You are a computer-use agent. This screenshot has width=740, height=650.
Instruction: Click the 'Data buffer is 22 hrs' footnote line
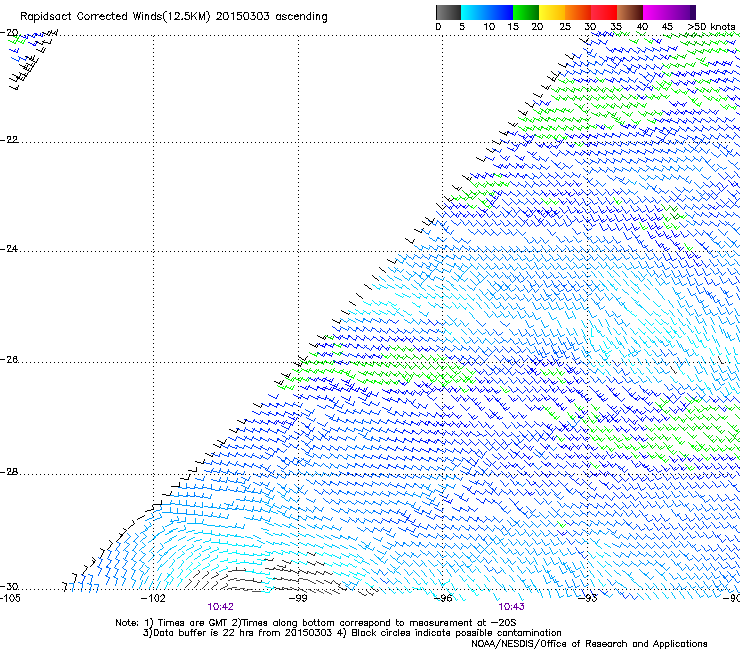point(352,633)
